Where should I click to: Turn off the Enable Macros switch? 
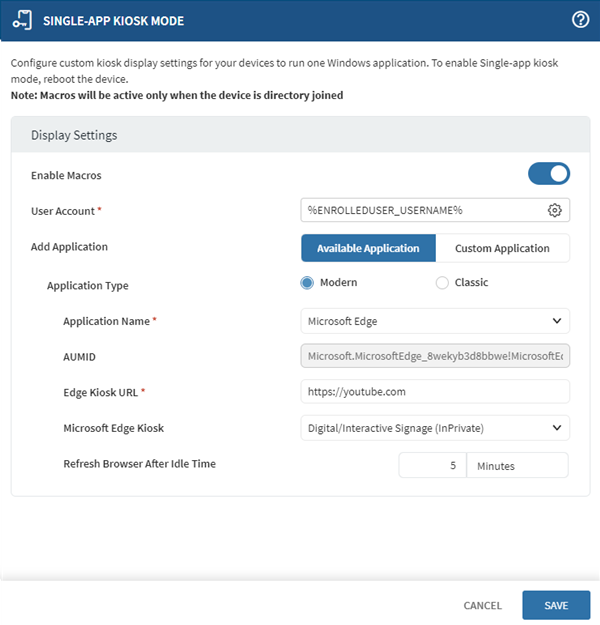pyautogui.click(x=549, y=174)
